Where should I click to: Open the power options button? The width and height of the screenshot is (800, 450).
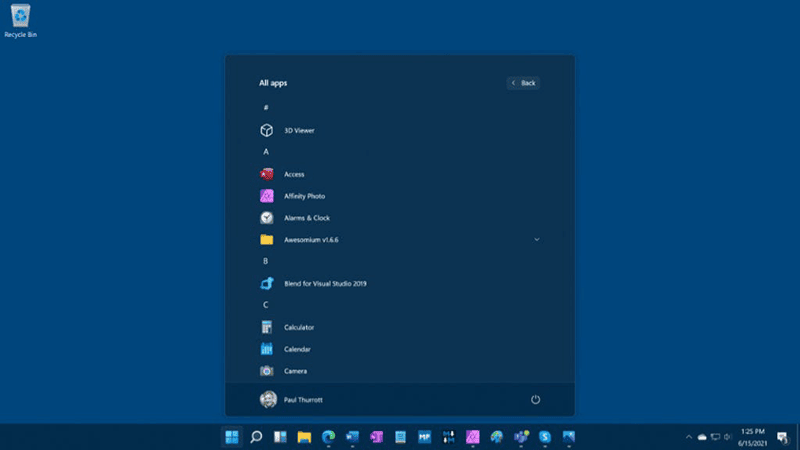pyautogui.click(x=535, y=399)
